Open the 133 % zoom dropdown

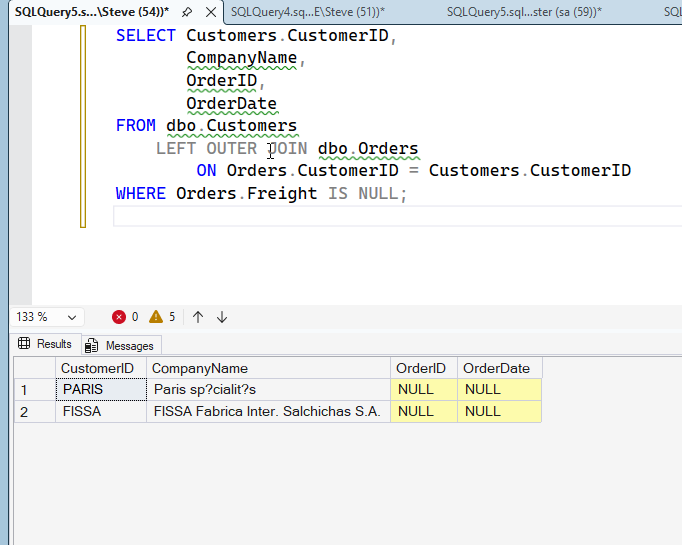72,317
